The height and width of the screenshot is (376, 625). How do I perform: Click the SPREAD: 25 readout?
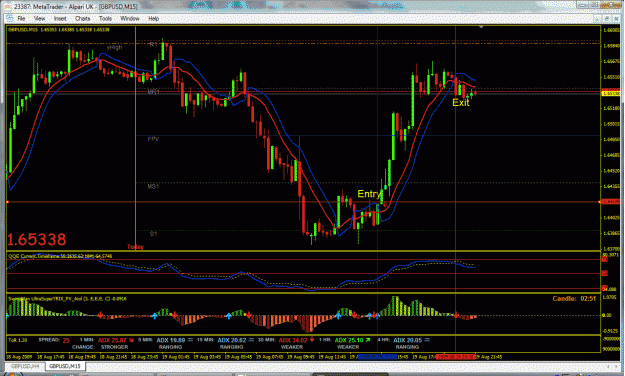click(x=54, y=340)
